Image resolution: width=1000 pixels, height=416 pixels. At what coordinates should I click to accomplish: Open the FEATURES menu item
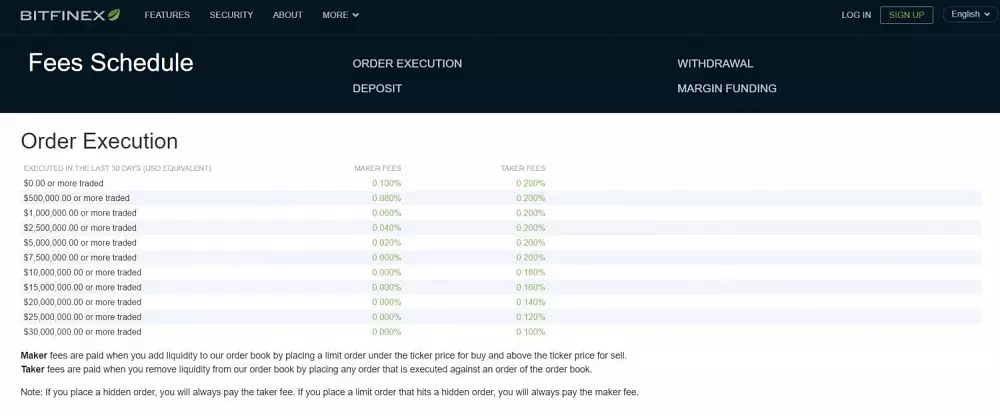(x=167, y=15)
